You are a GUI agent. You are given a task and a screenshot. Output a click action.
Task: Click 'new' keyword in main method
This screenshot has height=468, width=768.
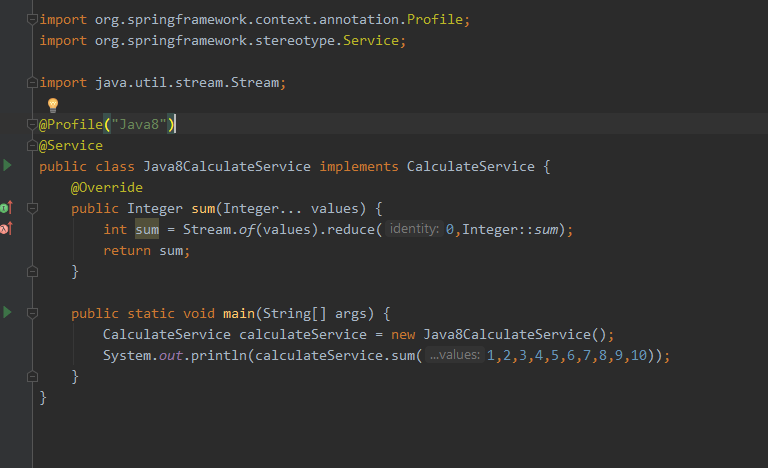(x=403, y=334)
